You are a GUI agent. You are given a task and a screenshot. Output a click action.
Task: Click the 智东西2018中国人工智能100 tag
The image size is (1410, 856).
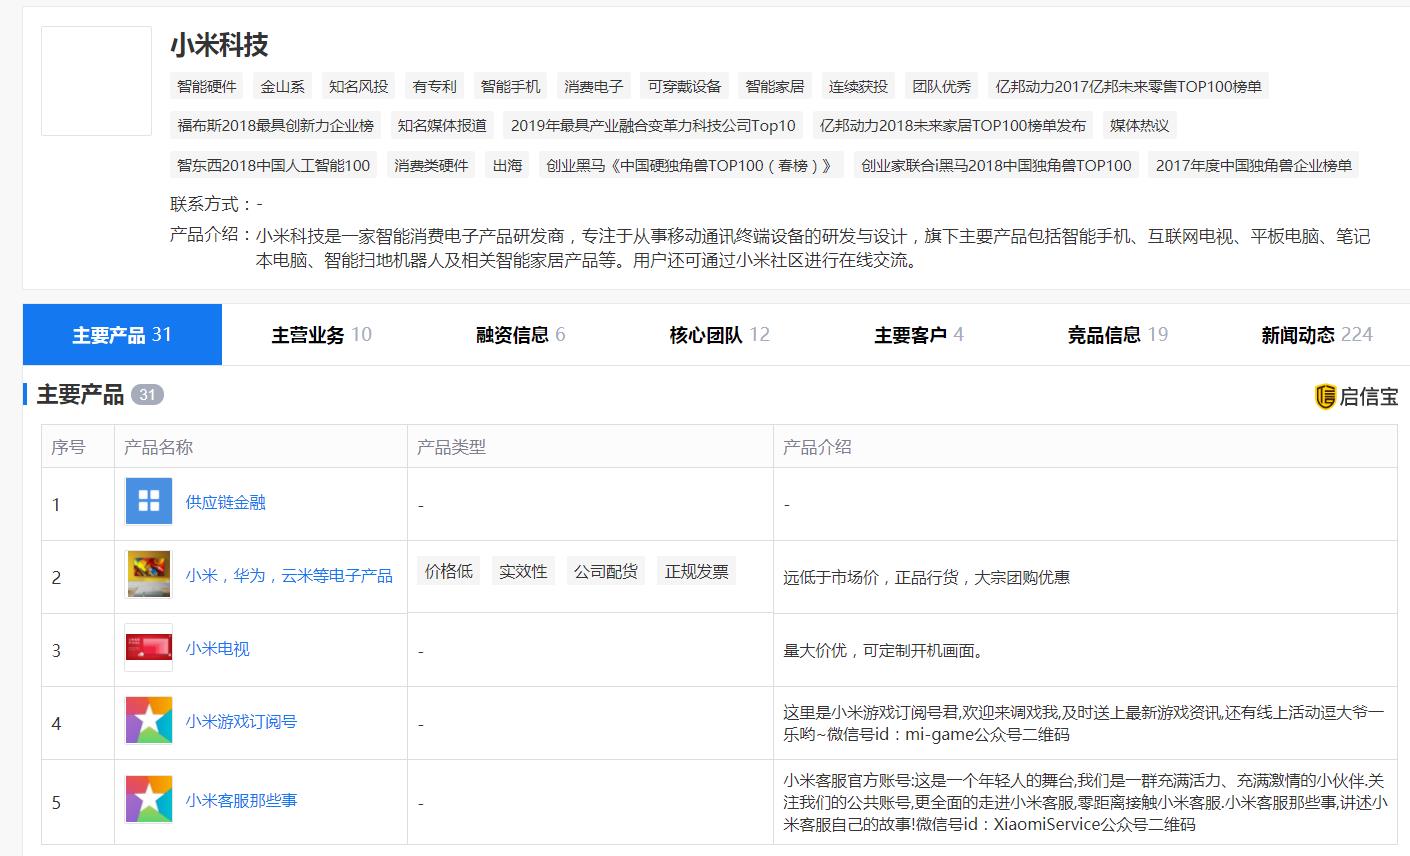point(274,165)
